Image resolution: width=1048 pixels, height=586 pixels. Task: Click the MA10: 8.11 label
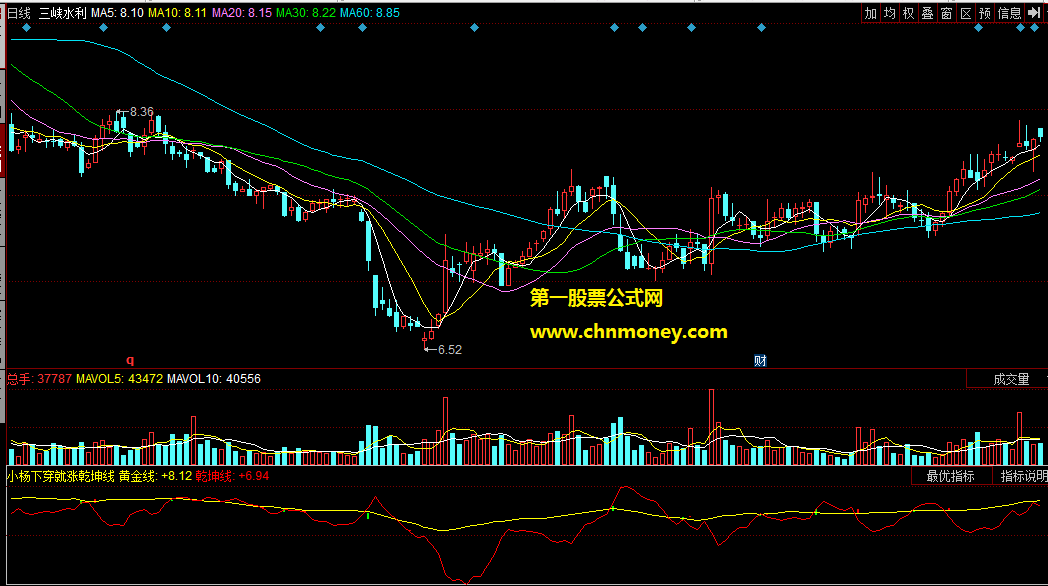[177, 13]
